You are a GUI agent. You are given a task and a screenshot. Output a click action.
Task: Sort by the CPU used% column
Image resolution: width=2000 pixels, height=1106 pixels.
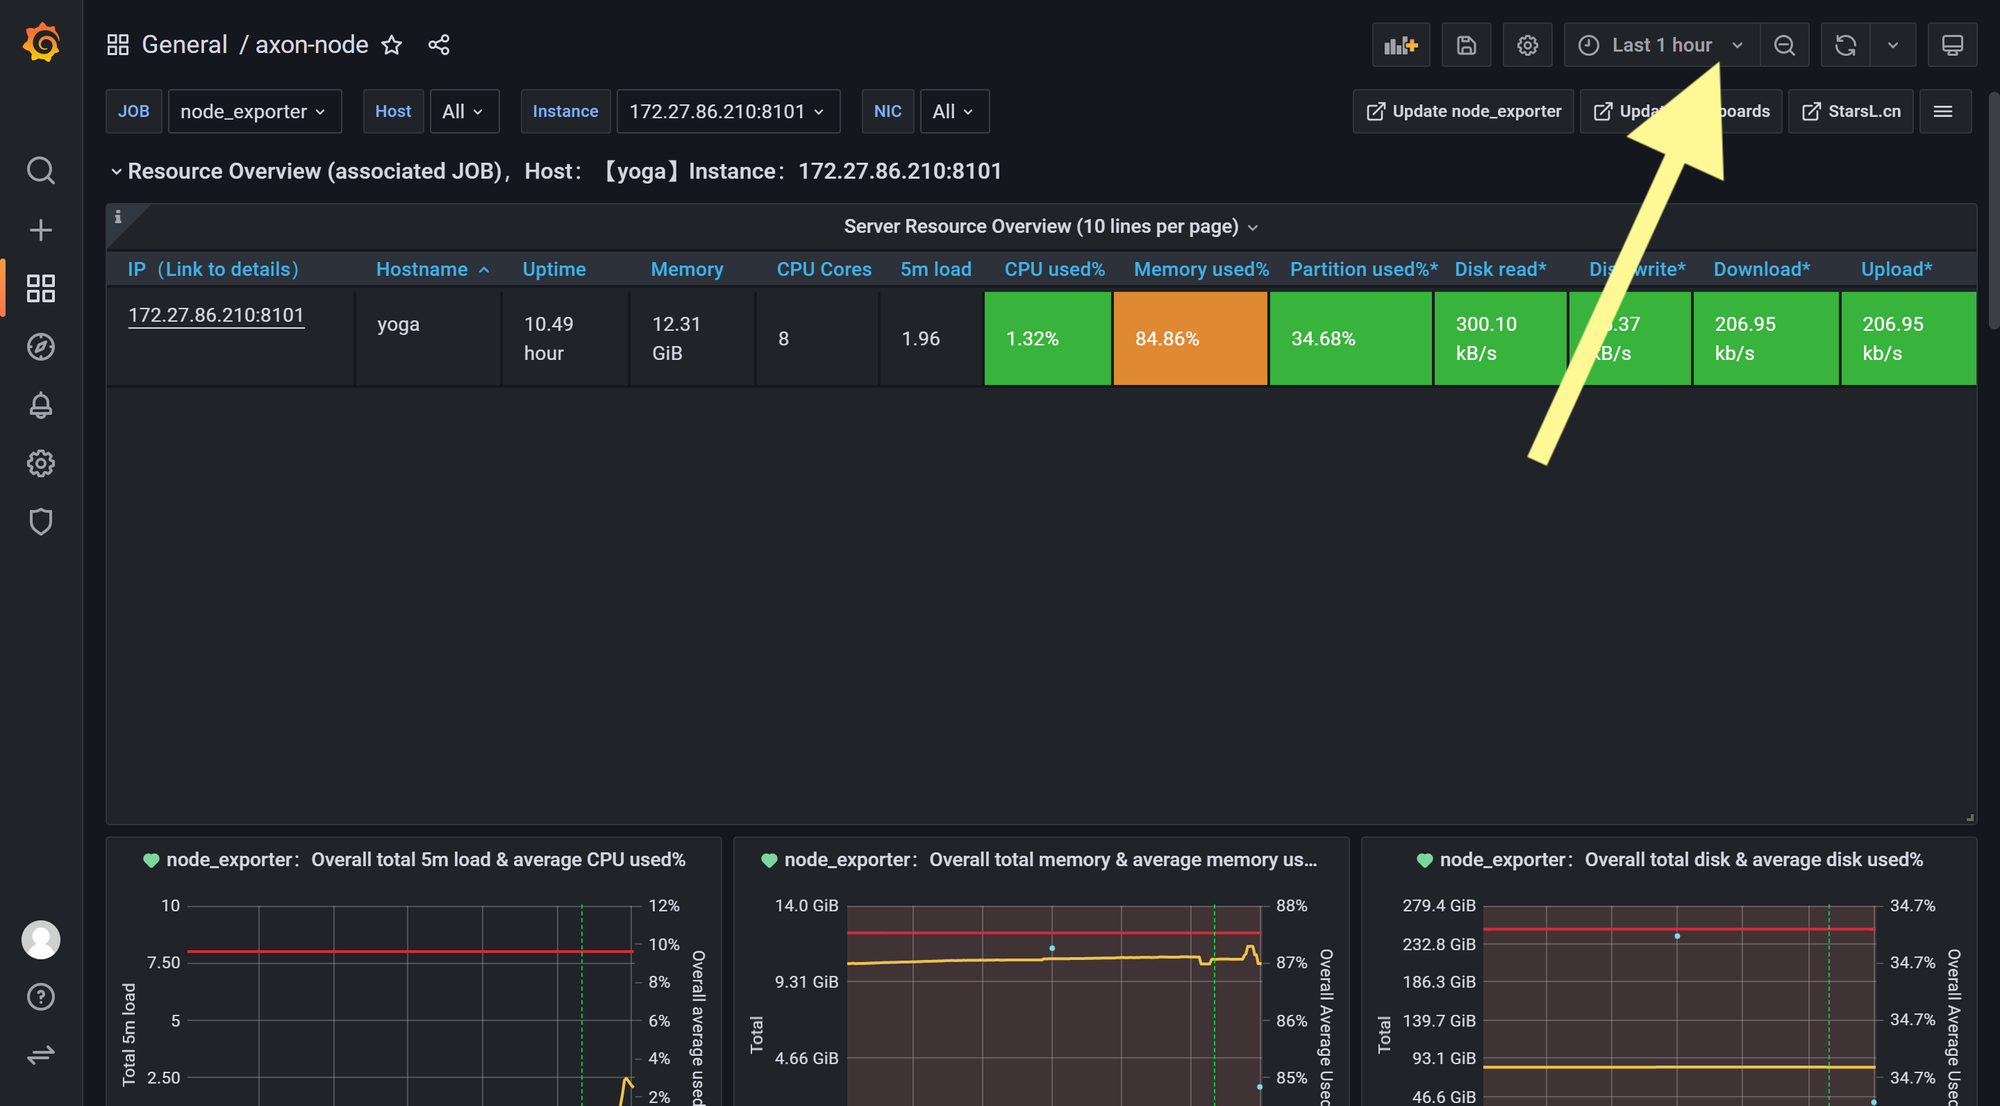point(1054,269)
